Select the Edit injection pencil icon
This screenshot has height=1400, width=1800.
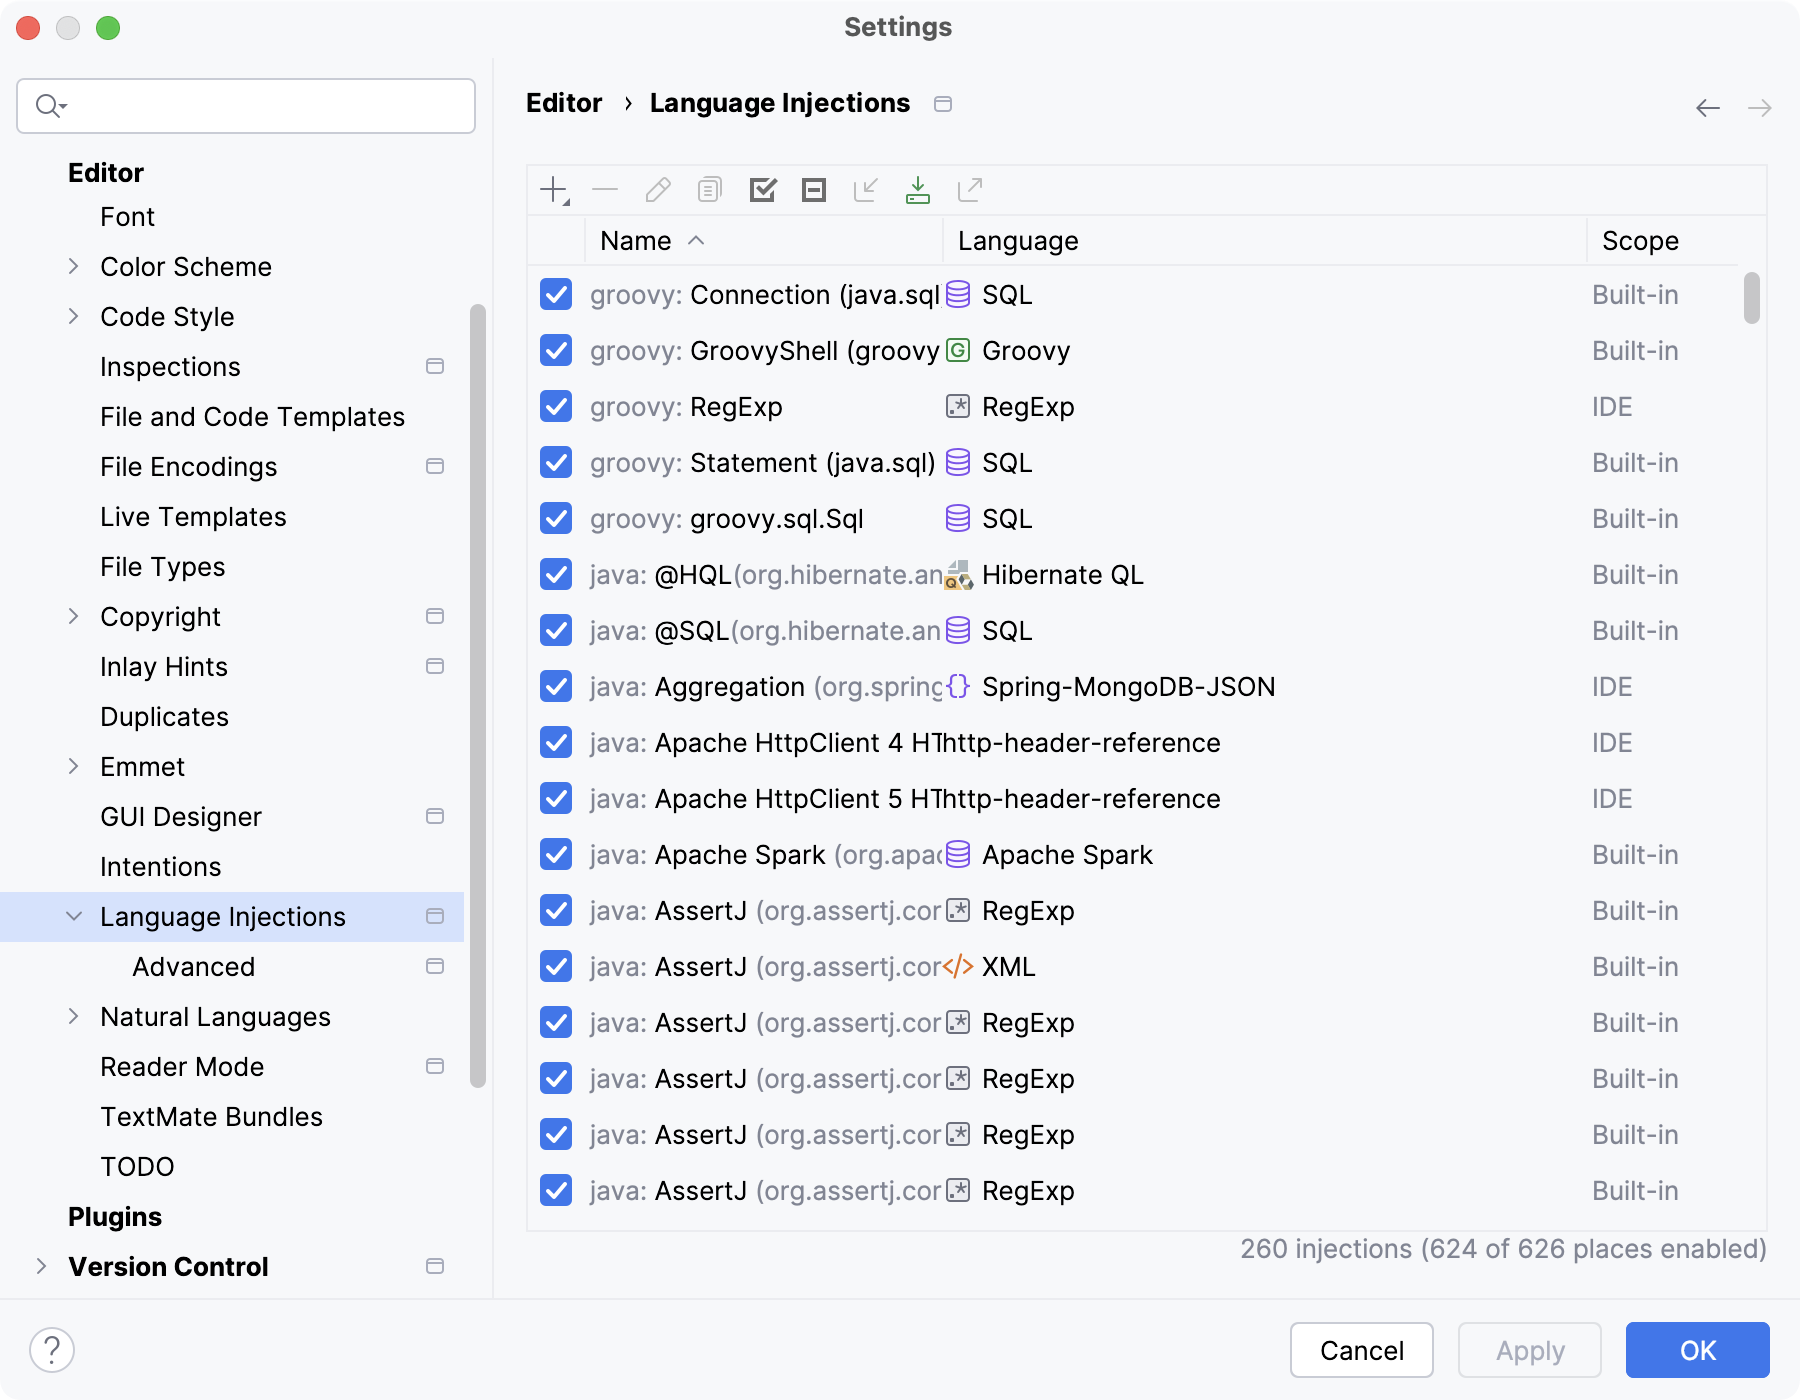point(657,189)
